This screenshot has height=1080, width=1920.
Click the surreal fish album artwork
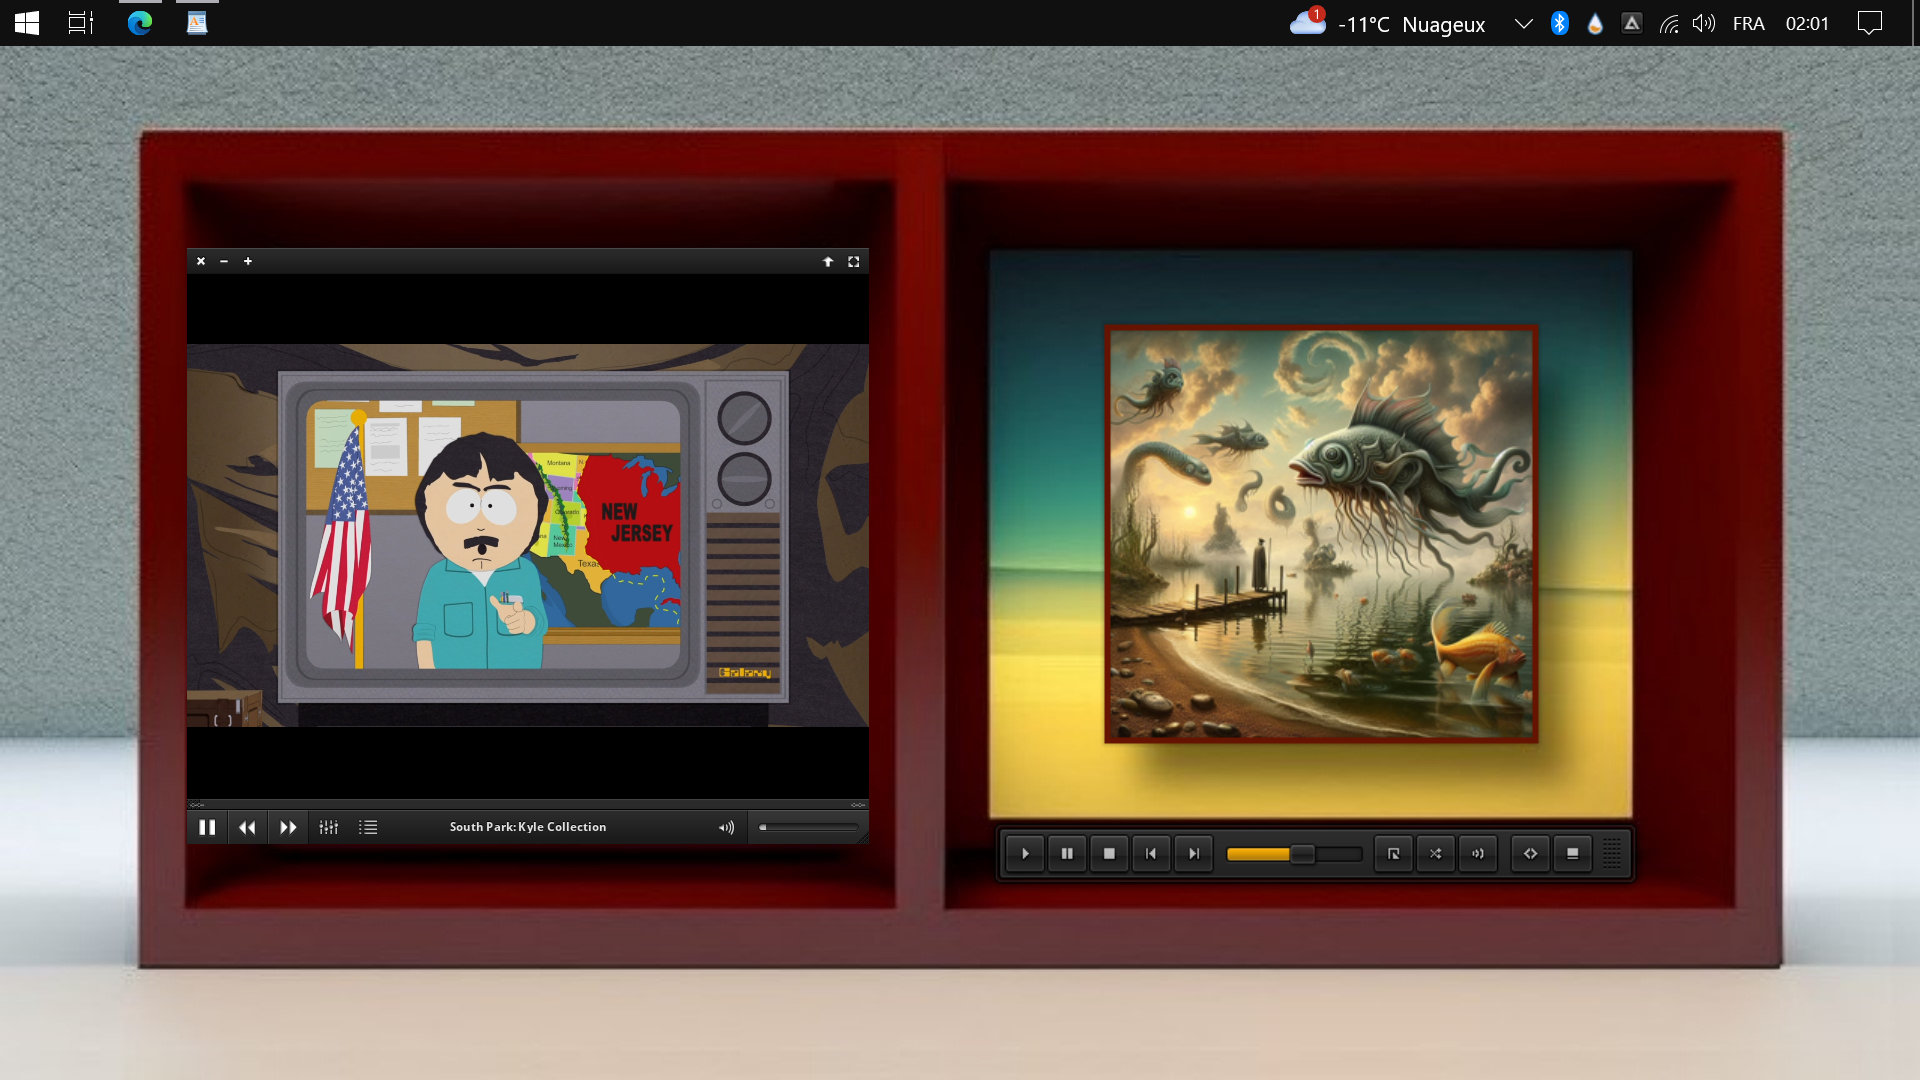[1321, 534]
